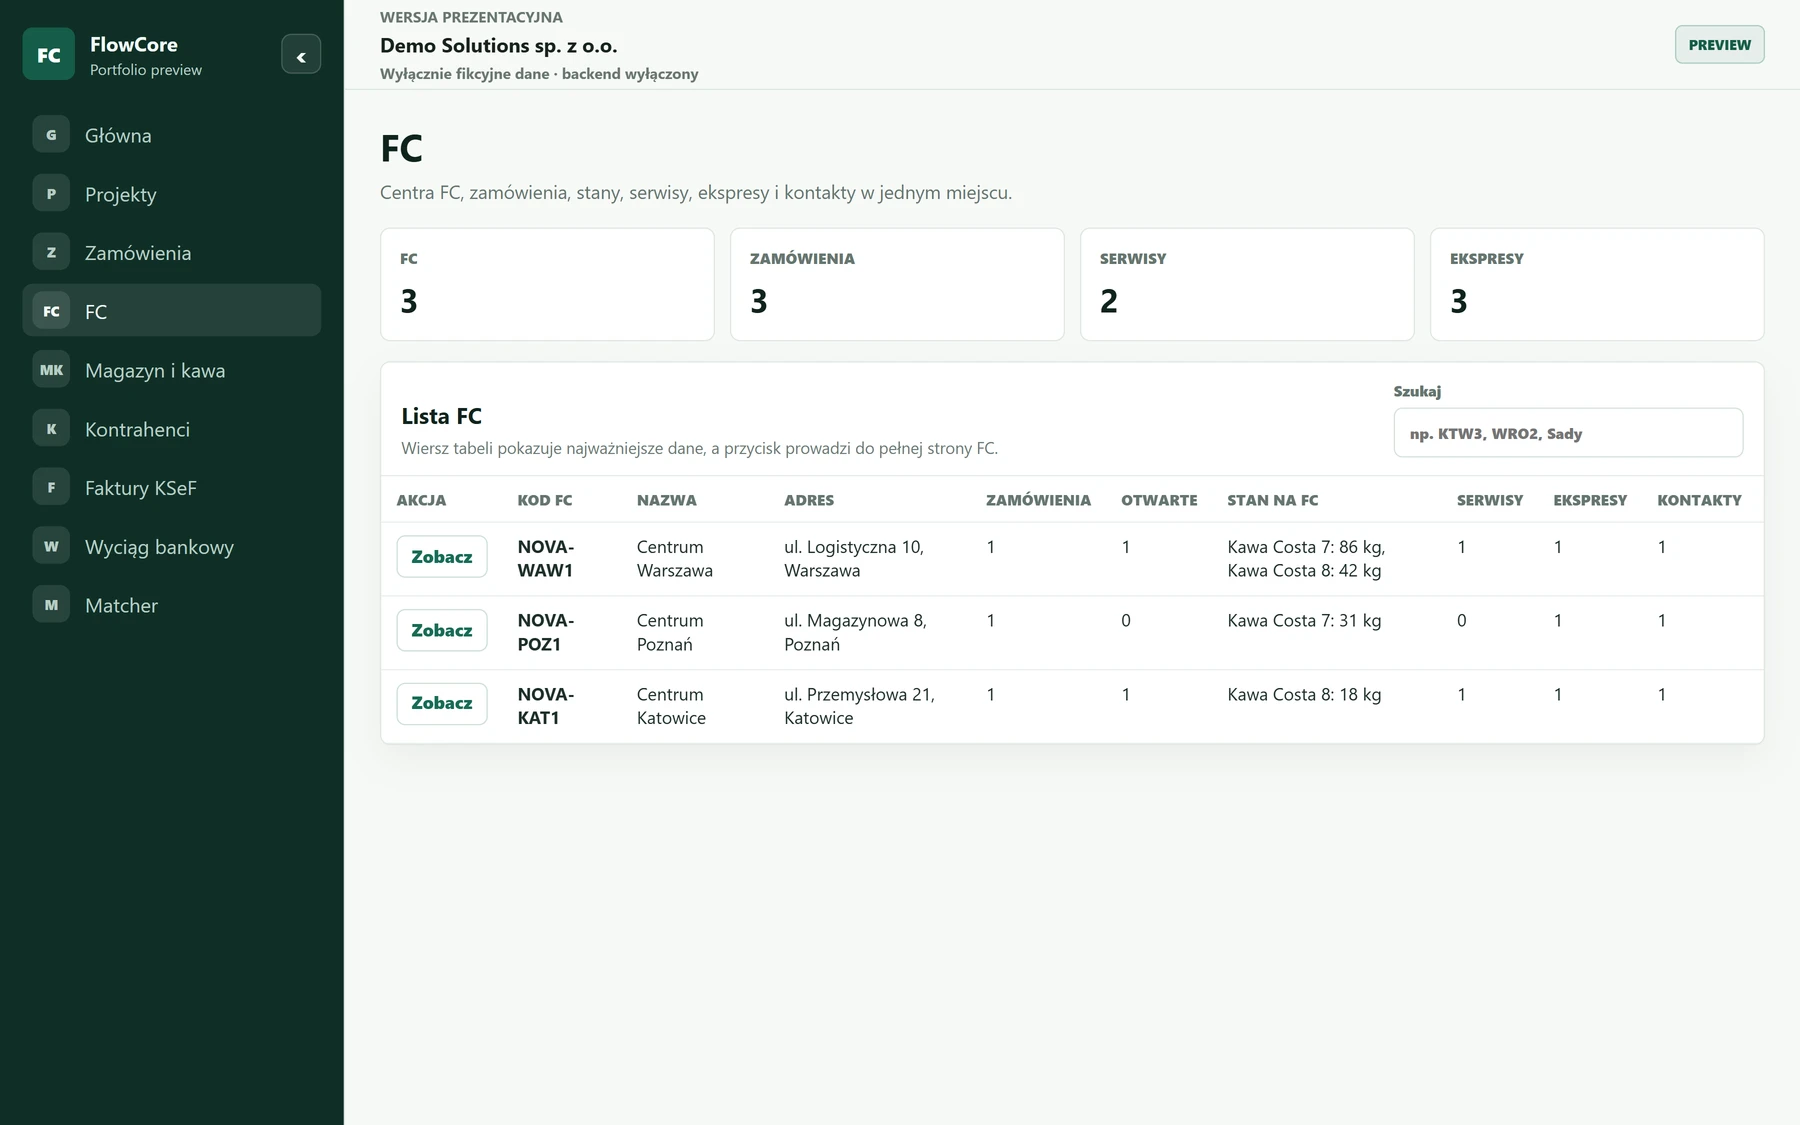This screenshot has height=1125, width=1800.
Task: Click the ZAMÓWIENIA summary card
Action: (897, 284)
